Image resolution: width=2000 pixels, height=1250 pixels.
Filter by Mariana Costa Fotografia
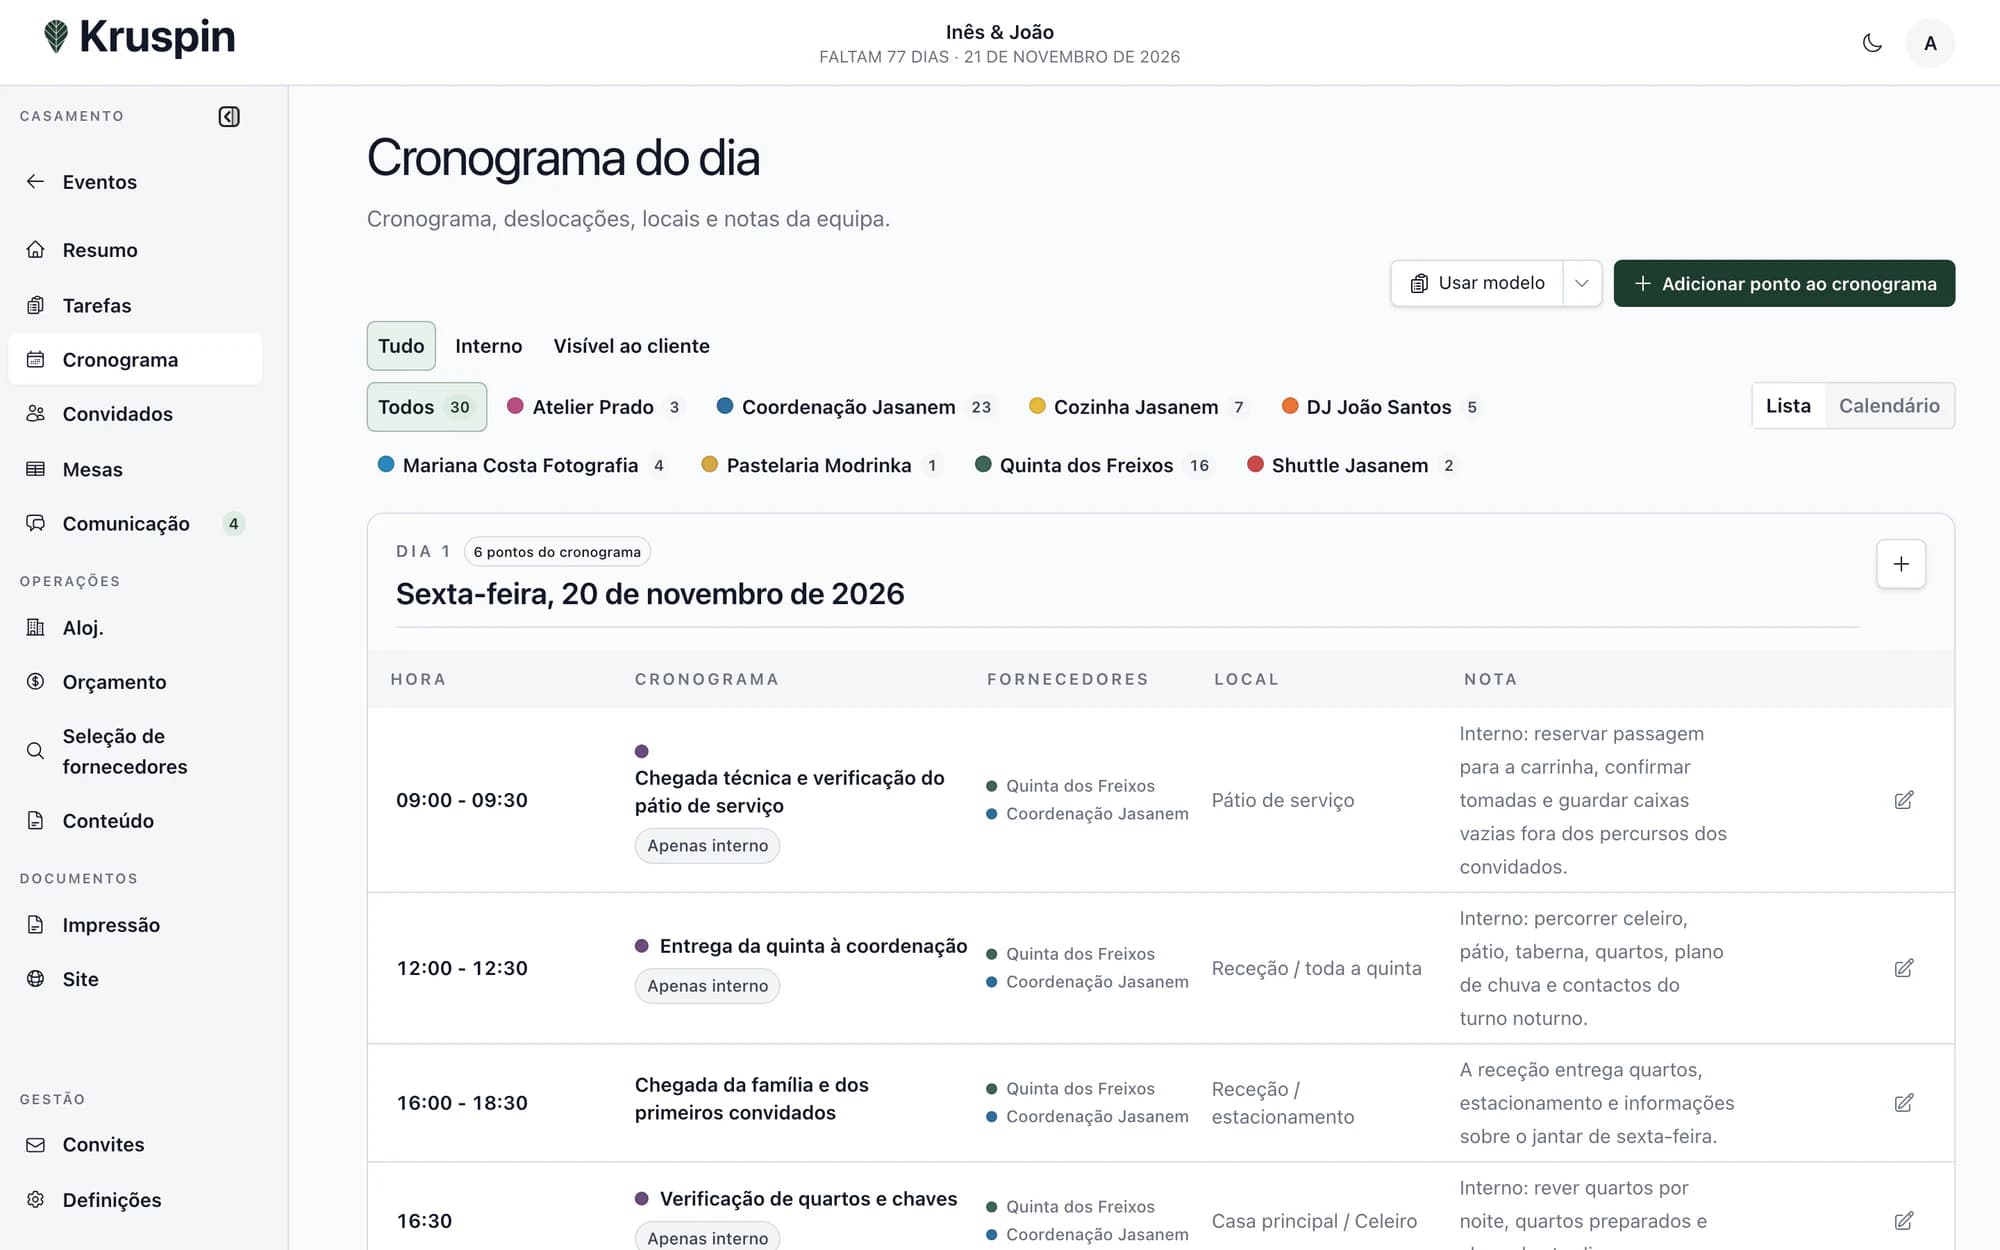(522, 465)
